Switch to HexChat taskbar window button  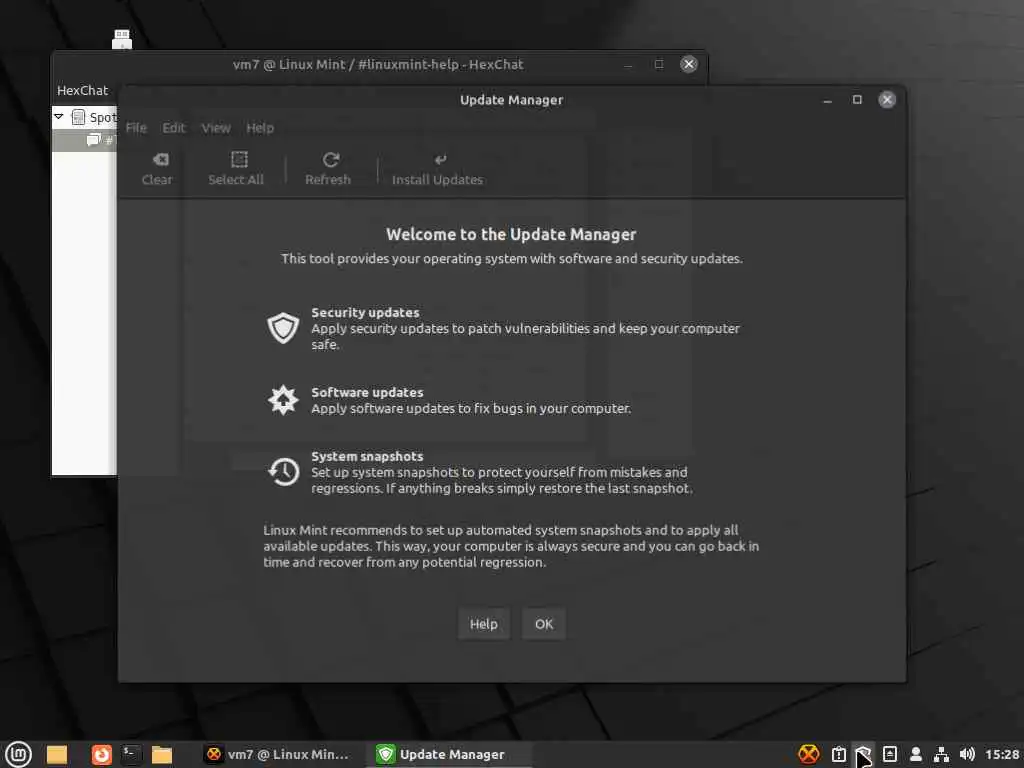tap(277, 754)
